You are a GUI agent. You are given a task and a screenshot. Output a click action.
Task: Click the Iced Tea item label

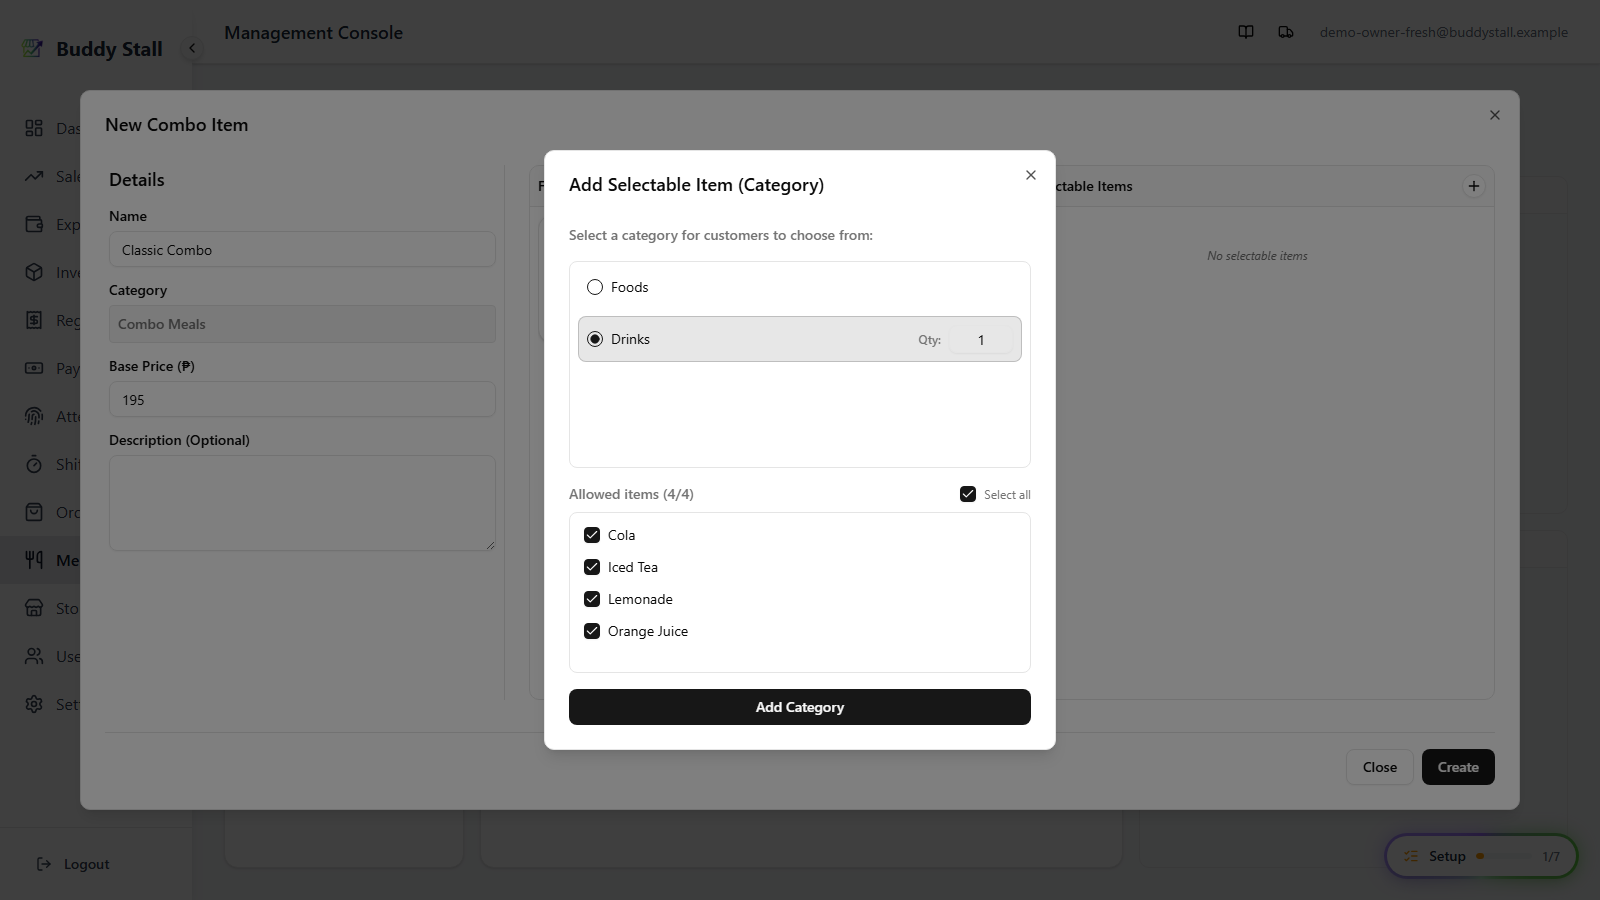pos(633,567)
